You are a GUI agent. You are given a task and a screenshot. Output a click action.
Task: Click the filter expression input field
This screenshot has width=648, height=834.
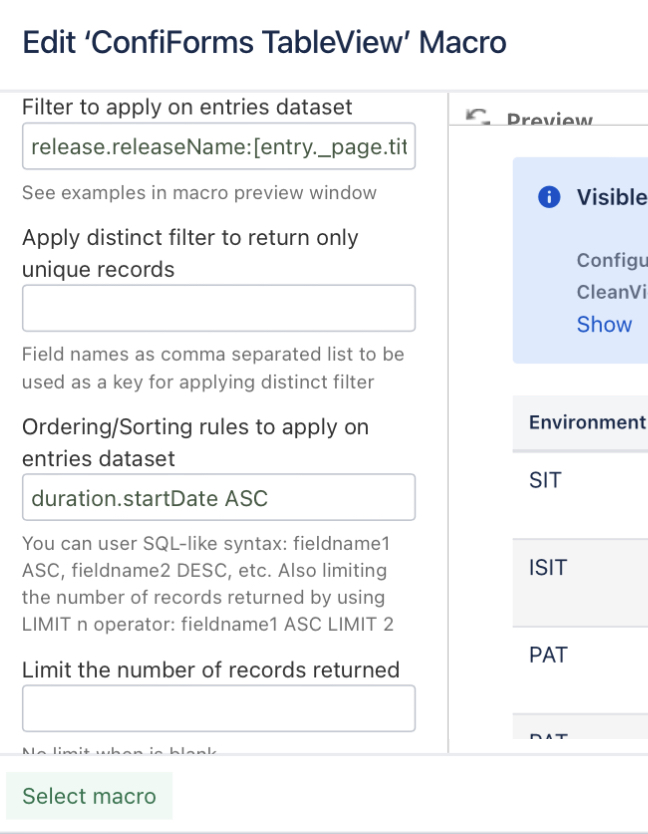(x=218, y=146)
